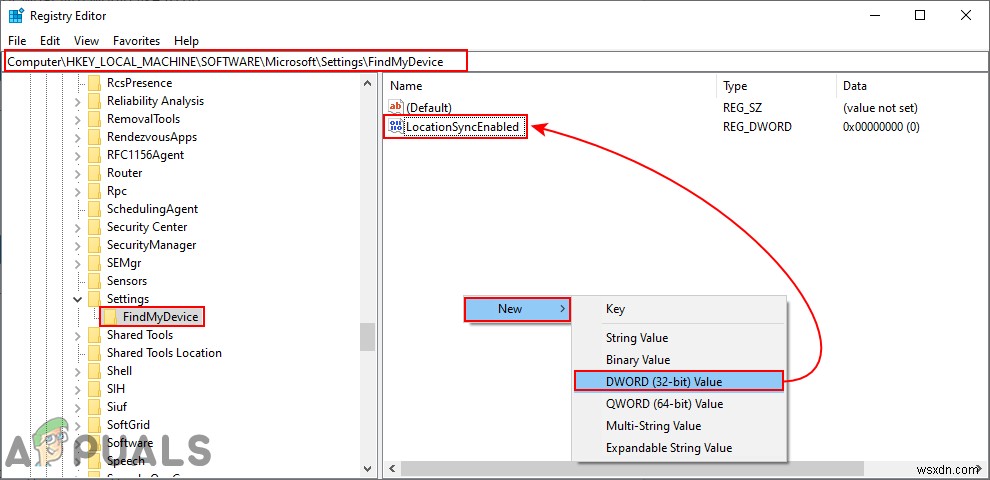Choose DWORD (32-bit) Value from submenu
Screen dimensions: 990x480
678,381
